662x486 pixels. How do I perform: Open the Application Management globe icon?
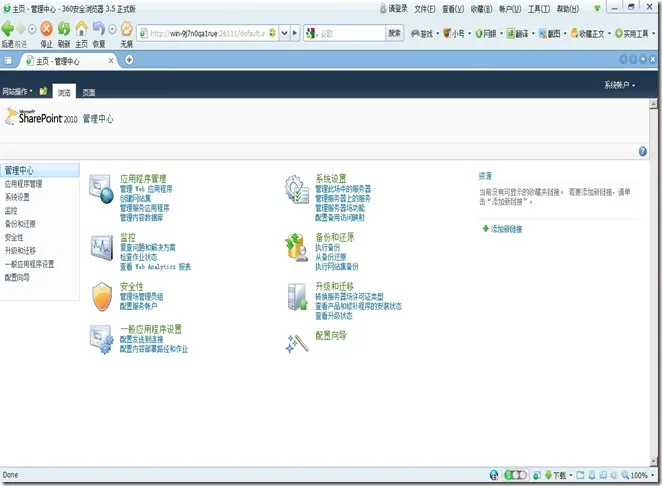(x=101, y=188)
